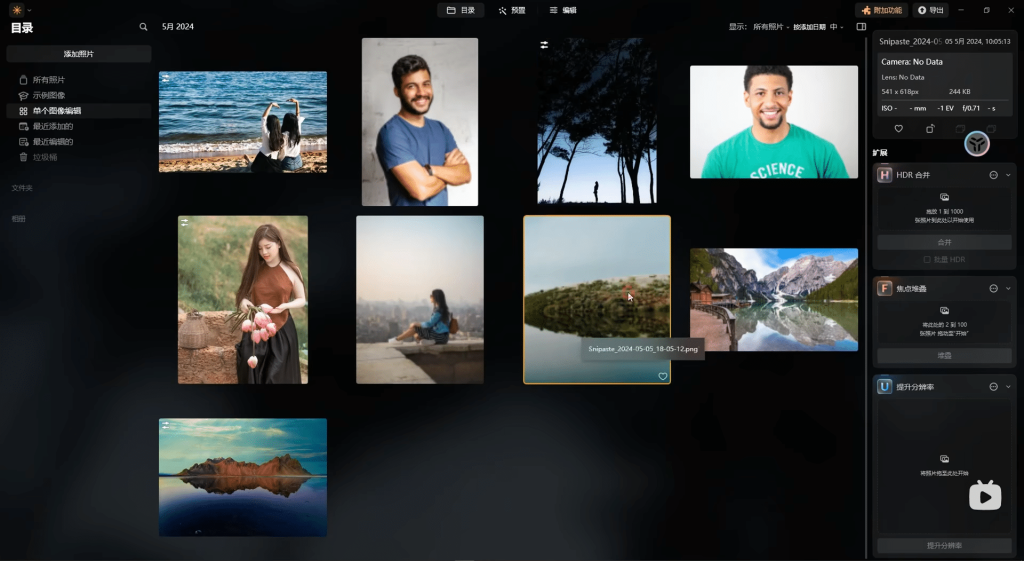Open 焦点堆叠 options ellipsis icon
The height and width of the screenshot is (561, 1024).
(993, 288)
